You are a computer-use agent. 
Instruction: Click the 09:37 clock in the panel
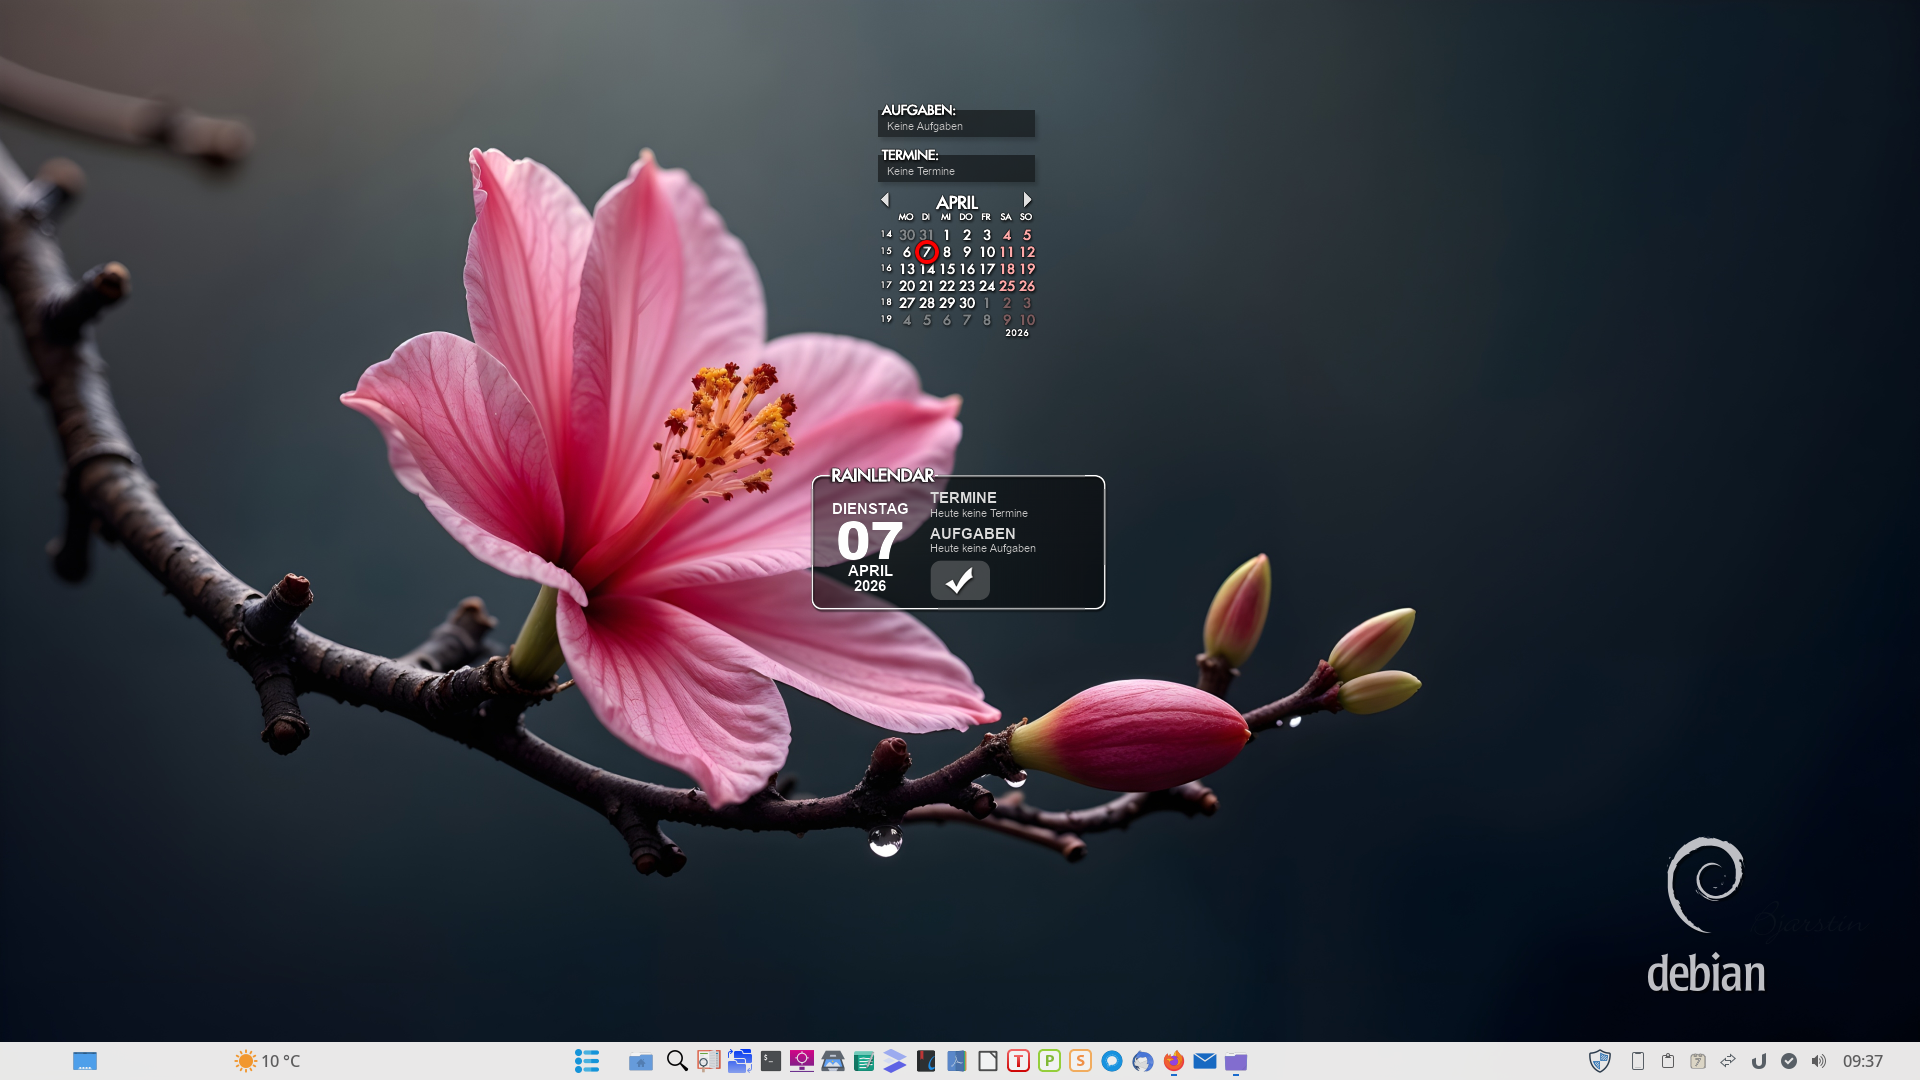1862,1061
